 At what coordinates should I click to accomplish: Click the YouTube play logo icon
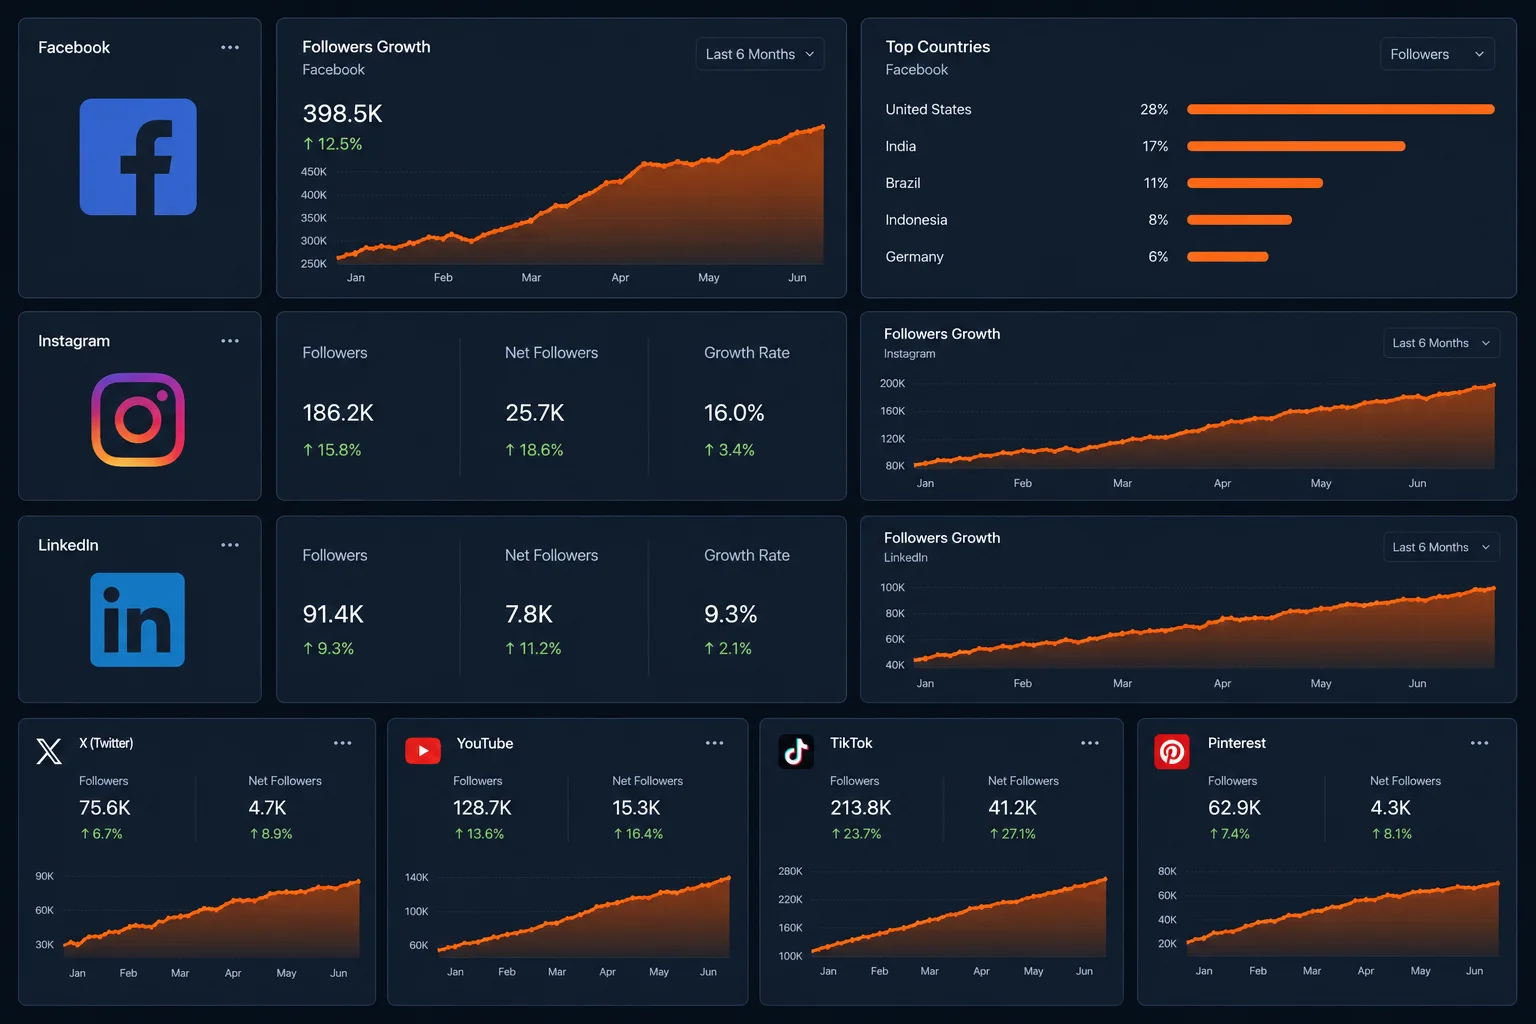[423, 751]
